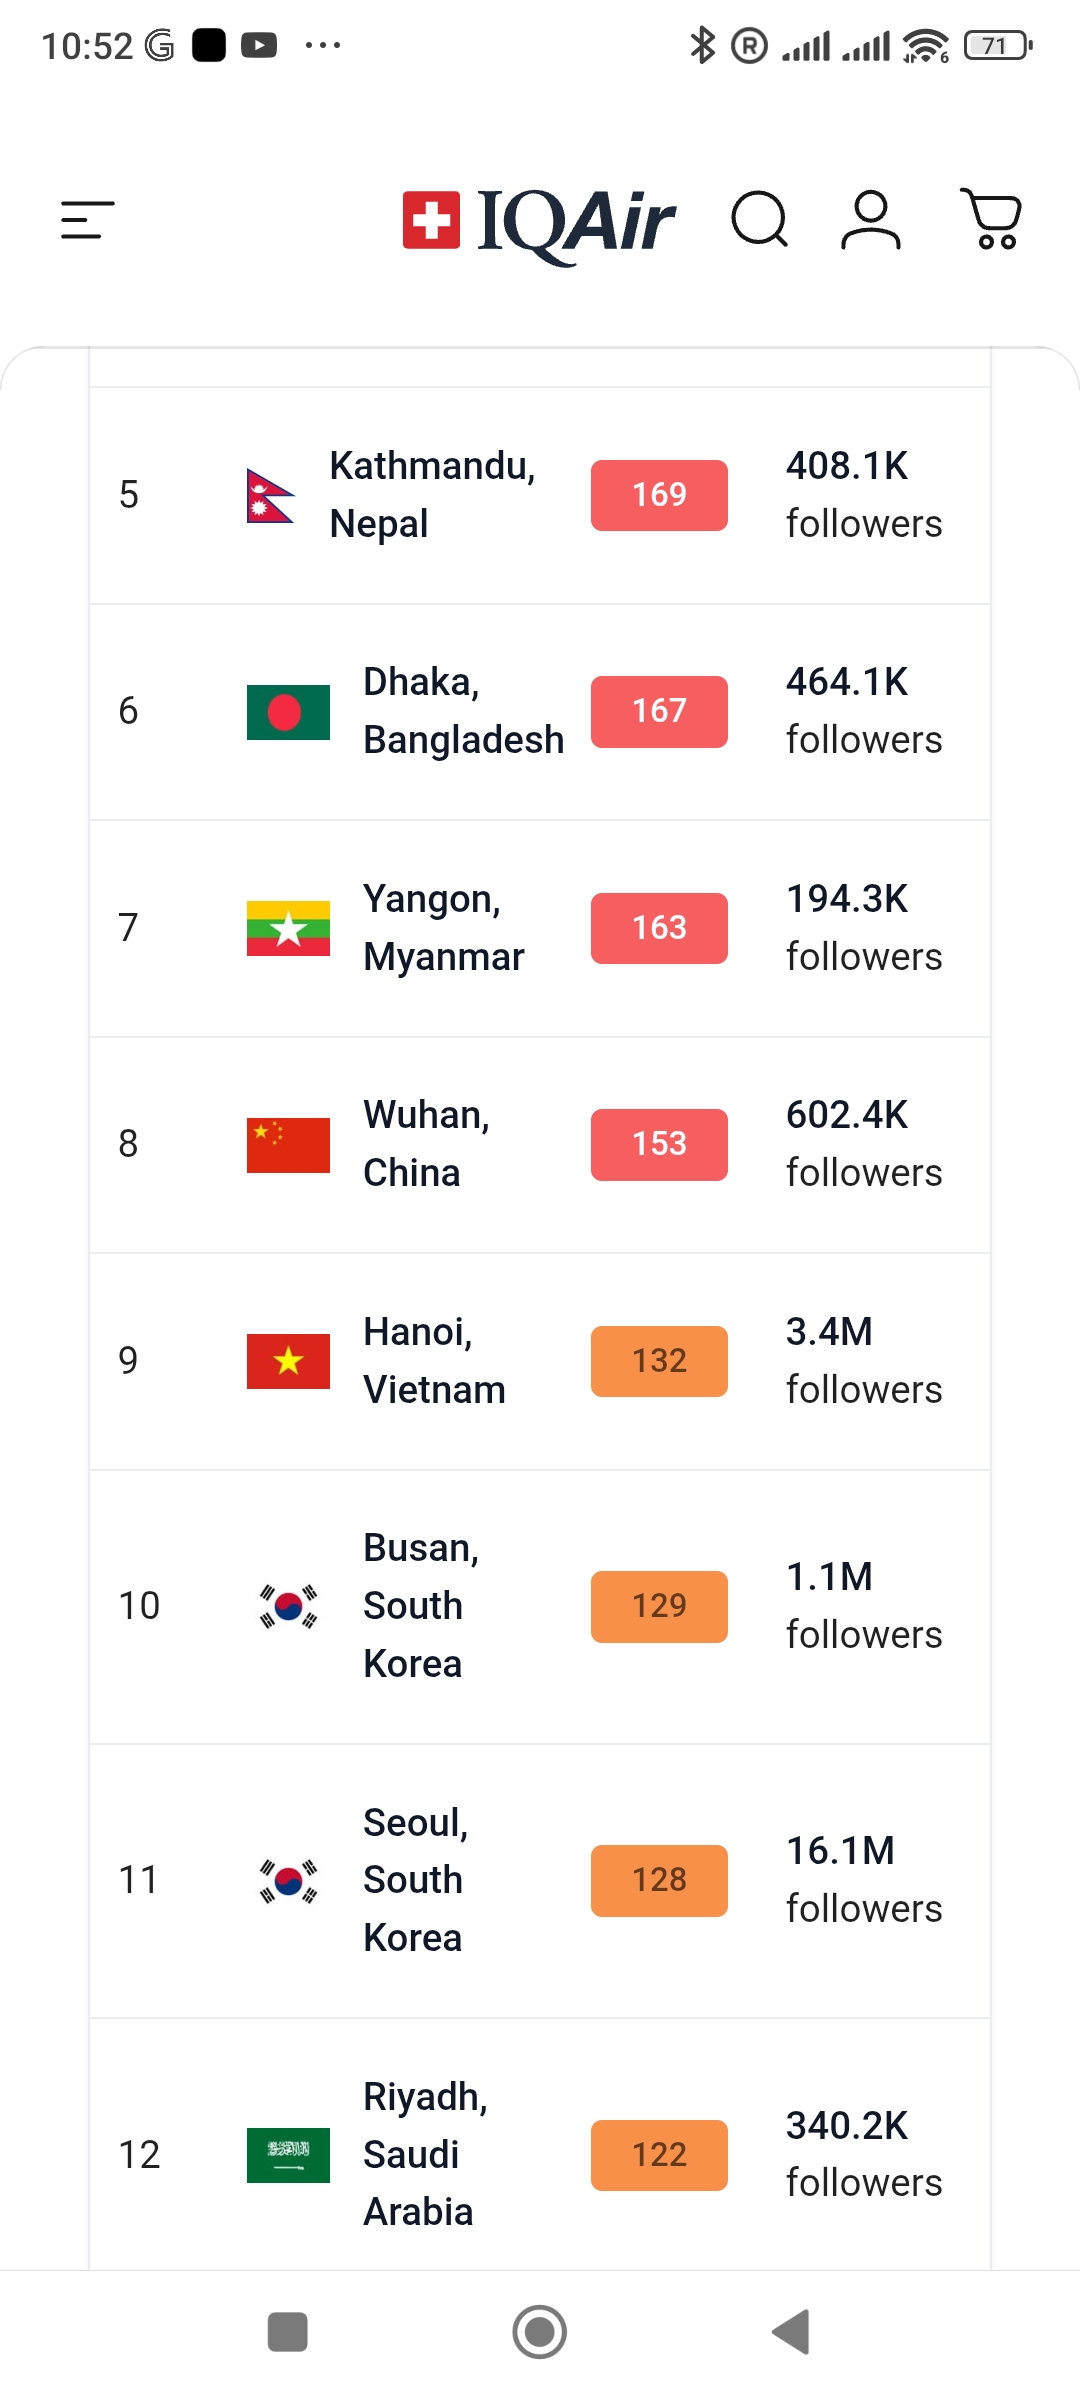Open Hanoi, Vietnam city link
The width and height of the screenshot is (1080, 2400).
pyautogui.click(x=434, y=1361)
